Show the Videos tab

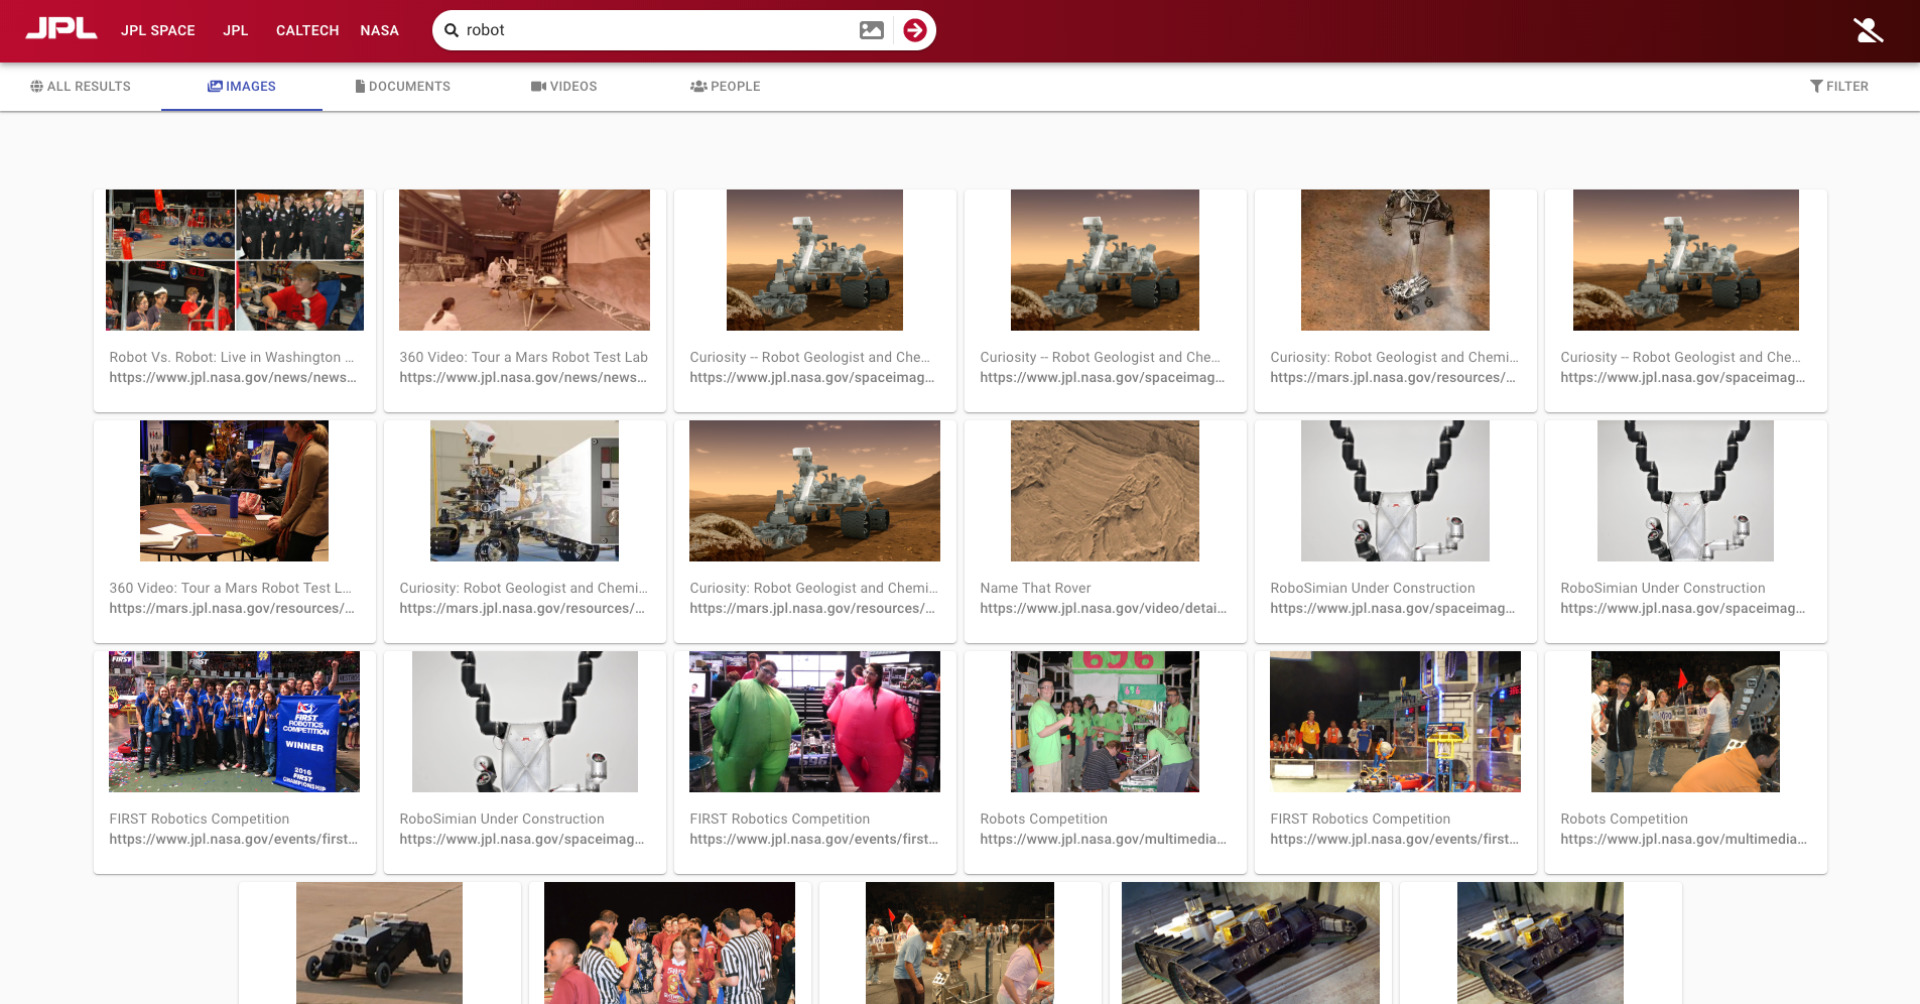pyautogui.click(x=564, y=86)
